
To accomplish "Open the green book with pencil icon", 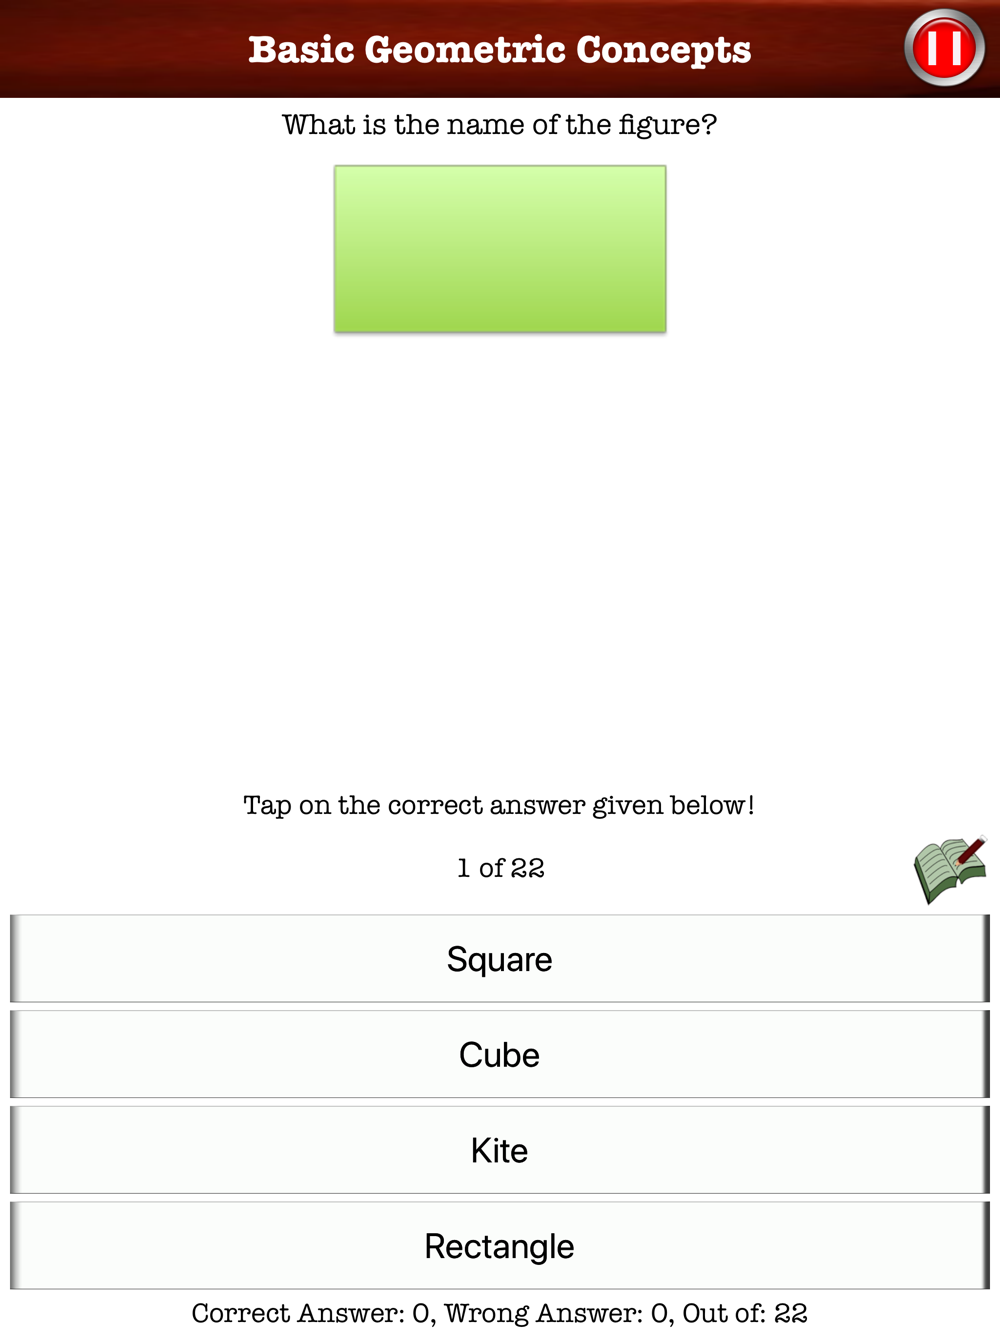I will (949, 869).
